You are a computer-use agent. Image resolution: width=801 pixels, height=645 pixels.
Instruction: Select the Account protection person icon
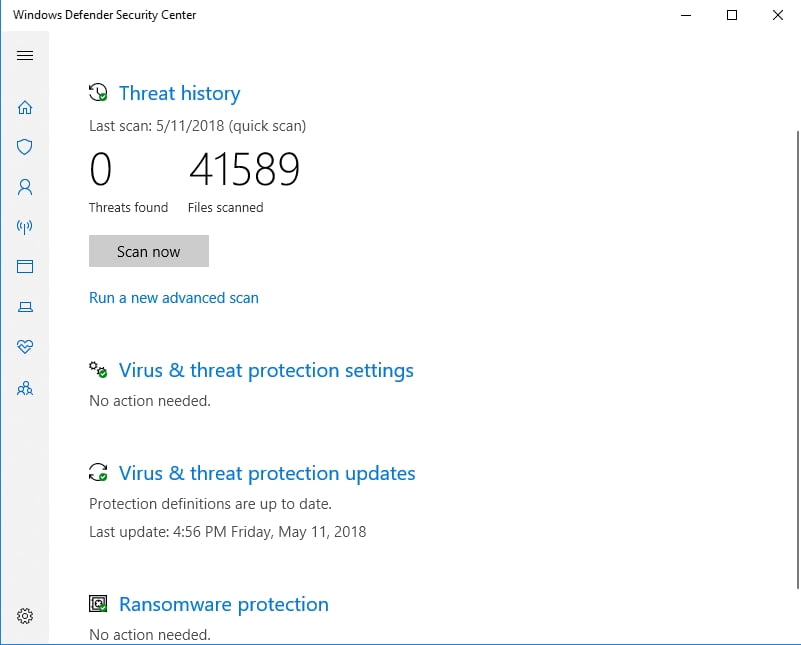[x=25, y=187]
